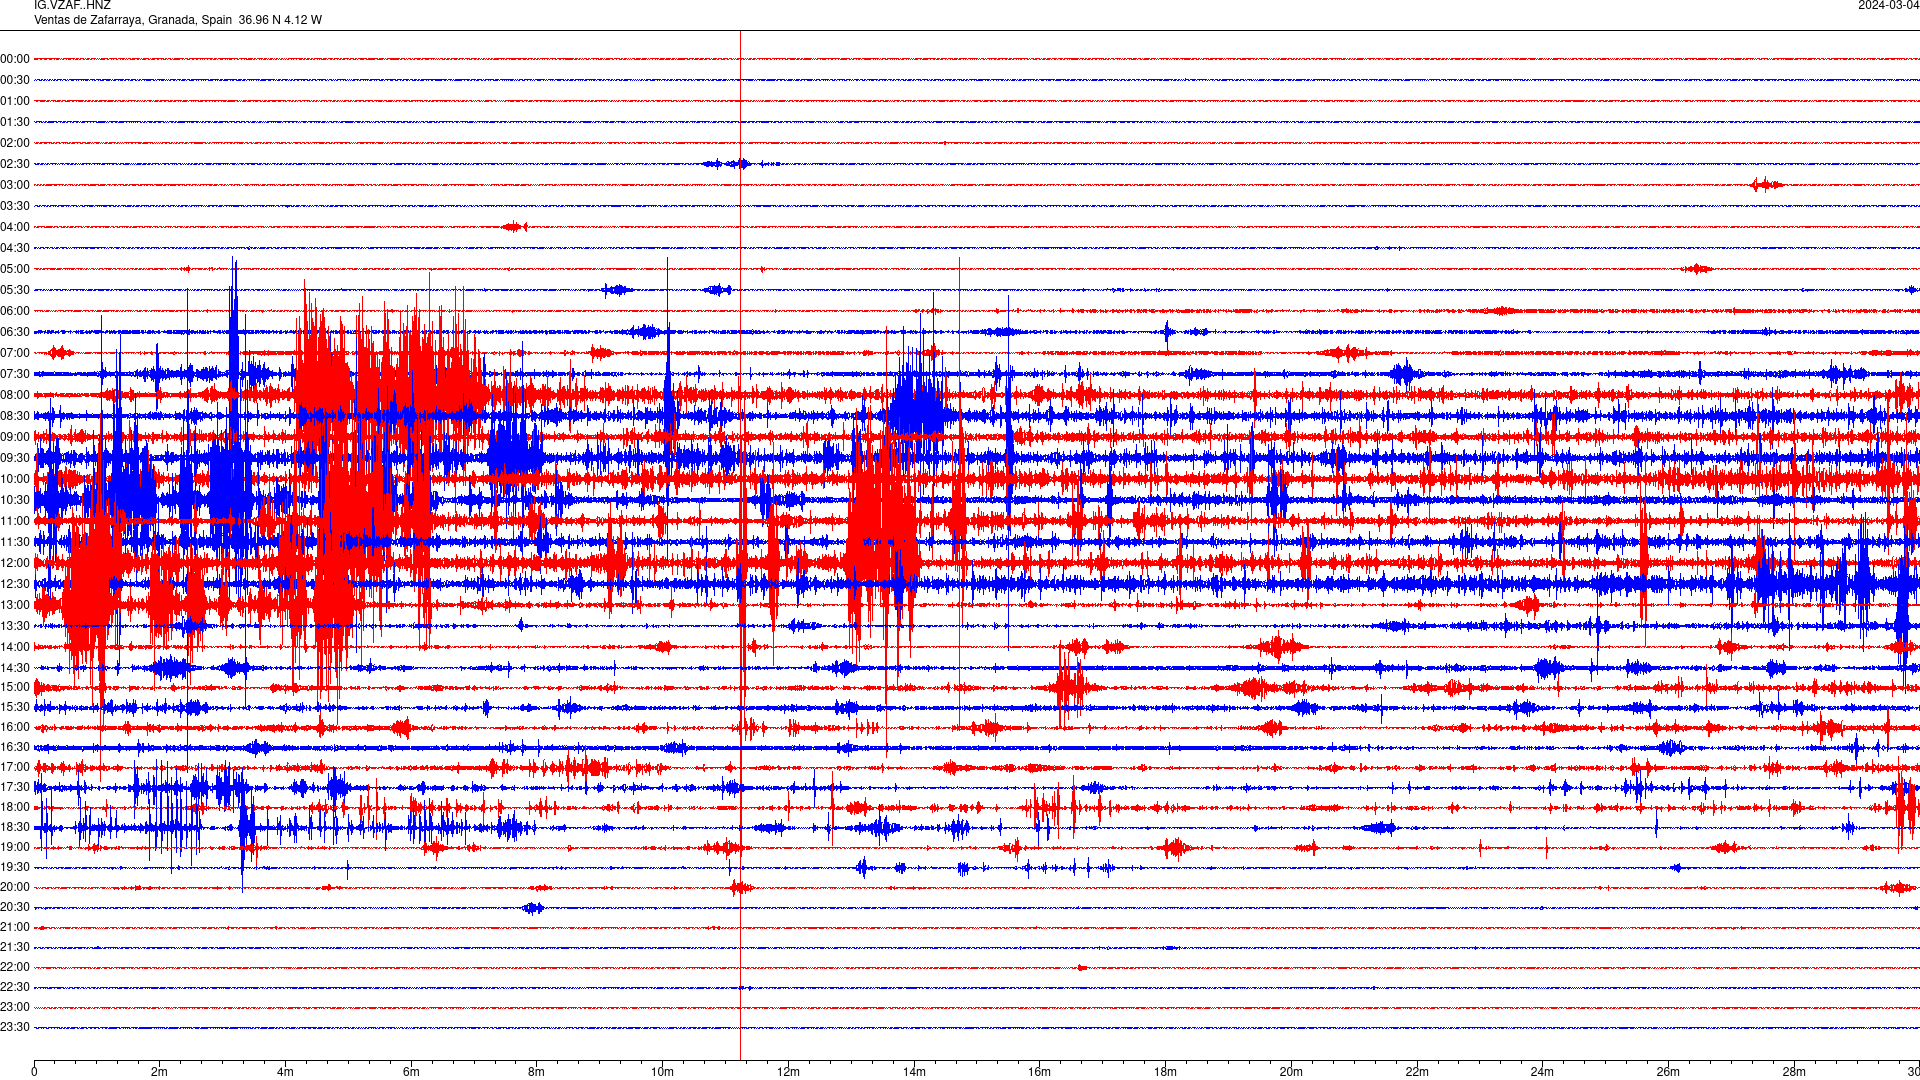The image size is (1920, 1080).
Task: Select the 18:00 time row label
Action: click(x=15, y=807)
